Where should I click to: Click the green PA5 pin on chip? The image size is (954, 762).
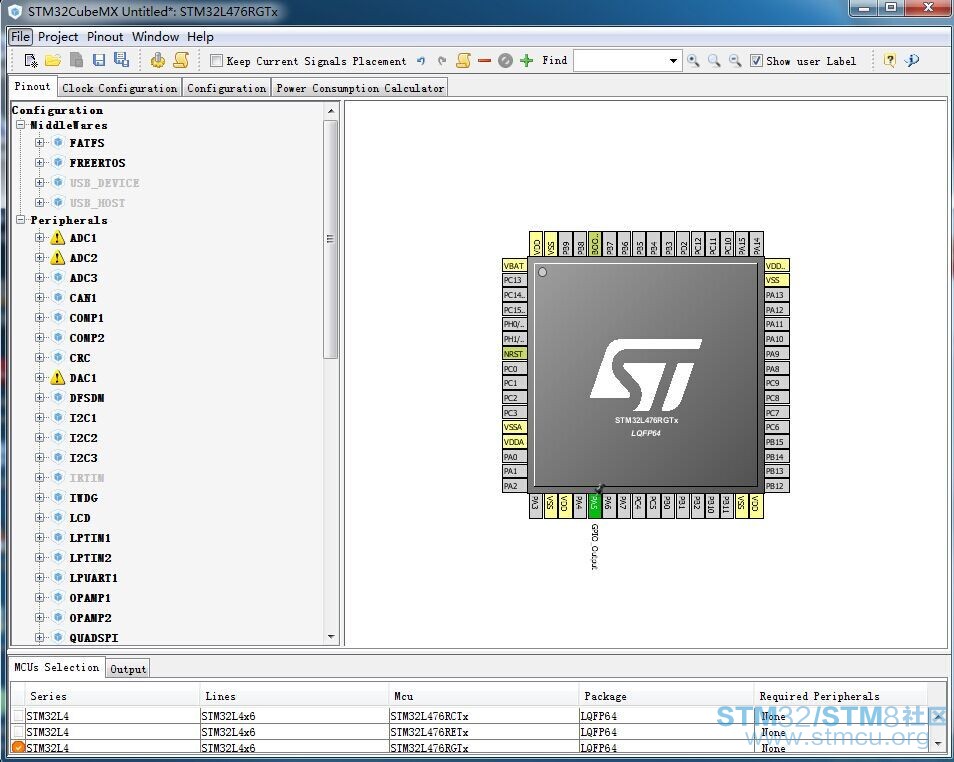coord(594,505)
